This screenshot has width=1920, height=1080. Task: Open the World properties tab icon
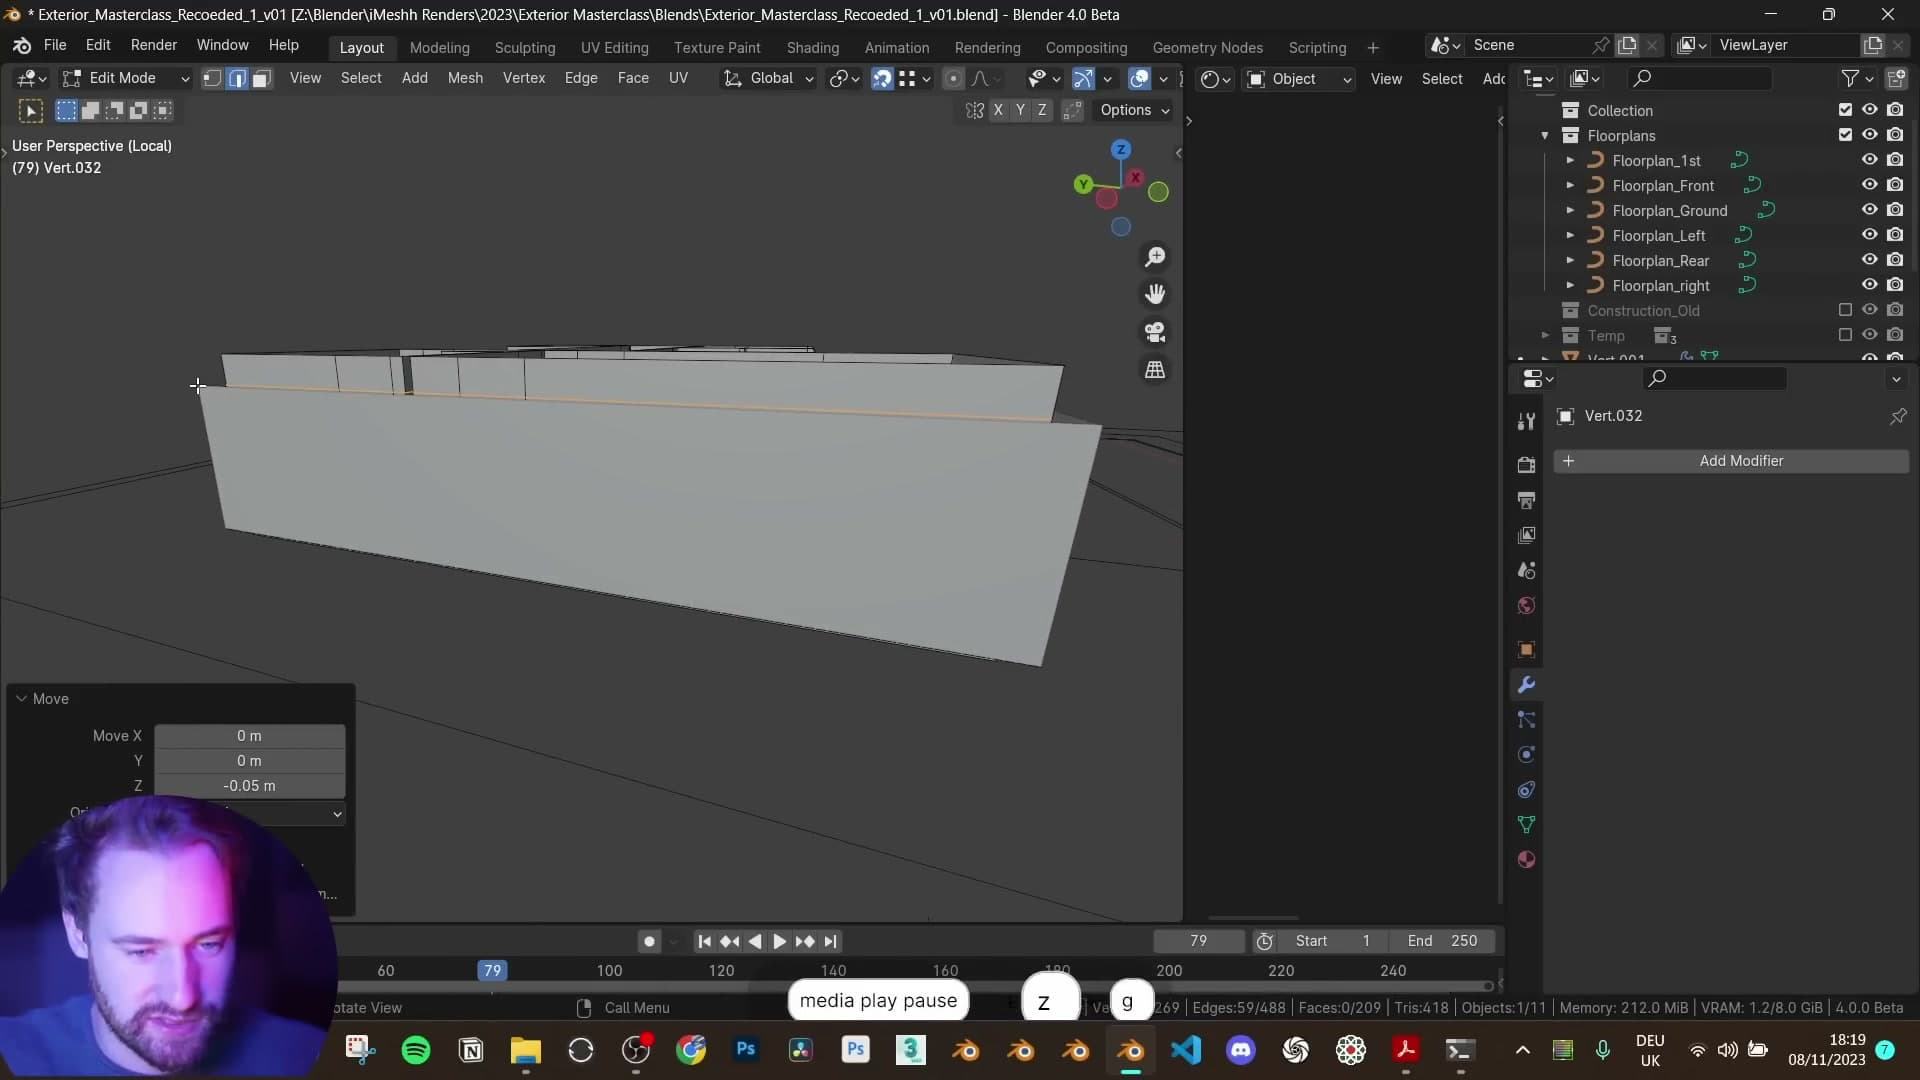(x=1526, y=606)
